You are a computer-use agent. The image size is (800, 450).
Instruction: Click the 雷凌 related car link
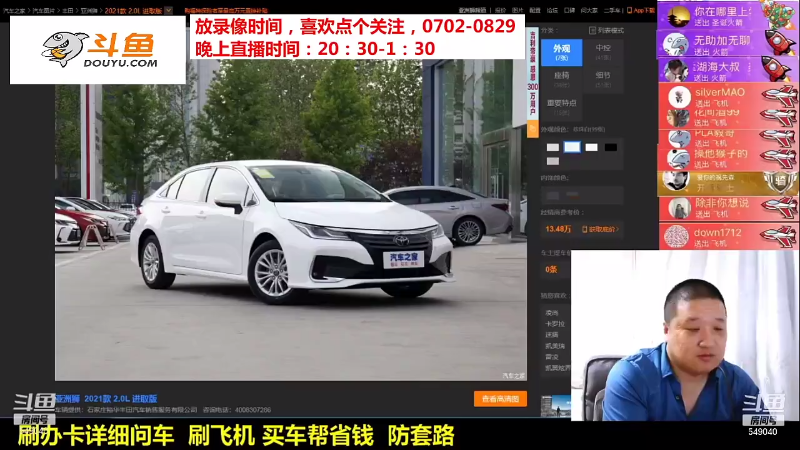552,357
